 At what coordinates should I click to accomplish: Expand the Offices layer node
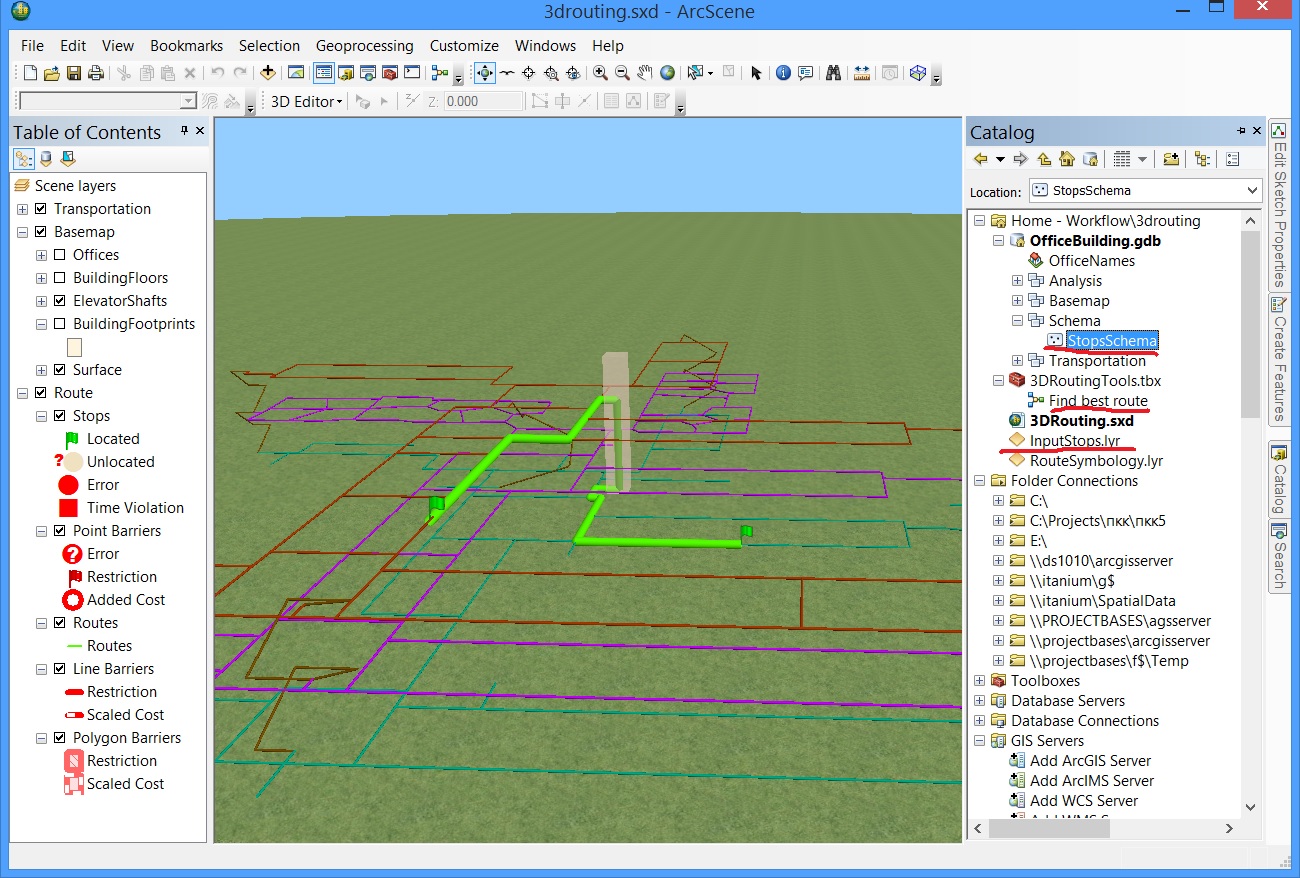(x=41, y=255)
